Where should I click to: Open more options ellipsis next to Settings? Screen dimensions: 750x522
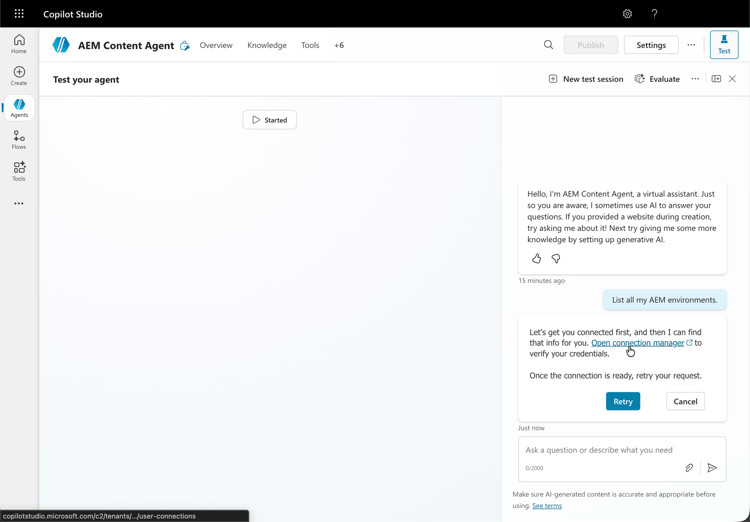coord(691,45)
